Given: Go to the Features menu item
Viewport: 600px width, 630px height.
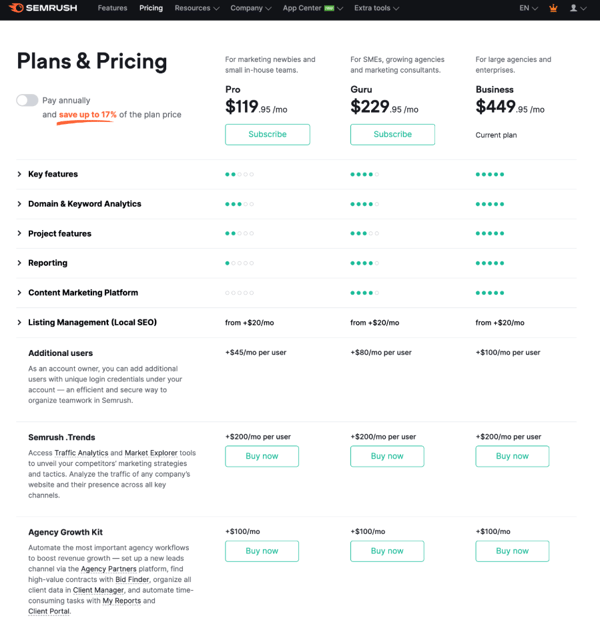Looking at the screenshot, I should [112, 8].
